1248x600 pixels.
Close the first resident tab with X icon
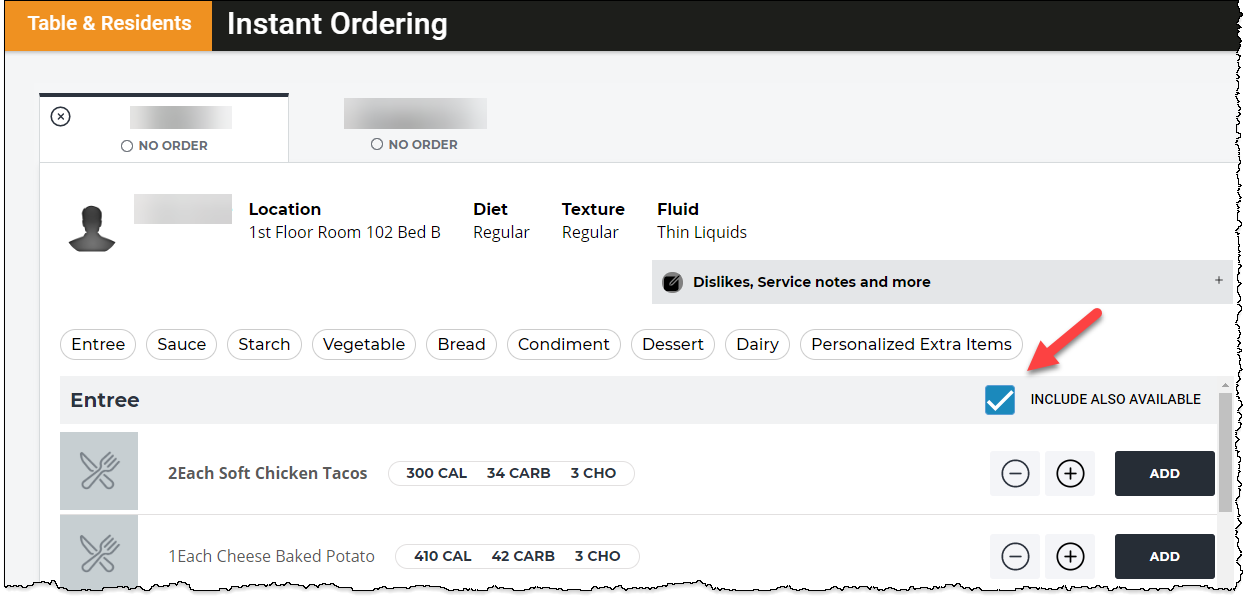(x=61, y=117)
